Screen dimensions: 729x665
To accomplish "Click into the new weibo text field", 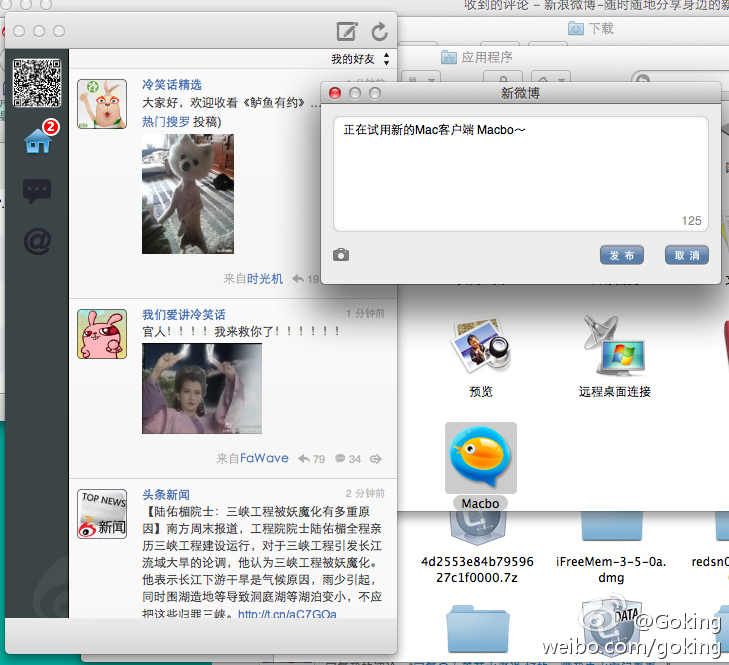I will point(521,174).
